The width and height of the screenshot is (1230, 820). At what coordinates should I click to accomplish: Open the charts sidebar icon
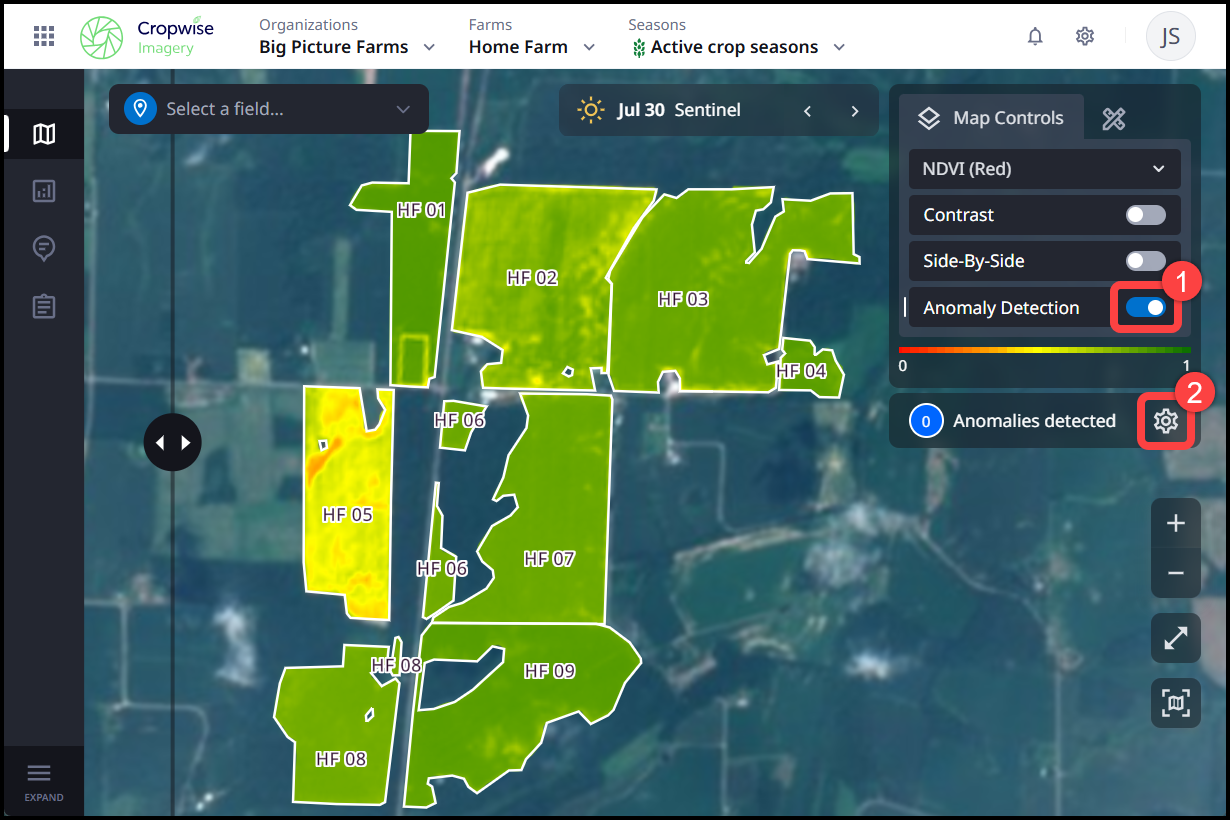click(44, 191)
